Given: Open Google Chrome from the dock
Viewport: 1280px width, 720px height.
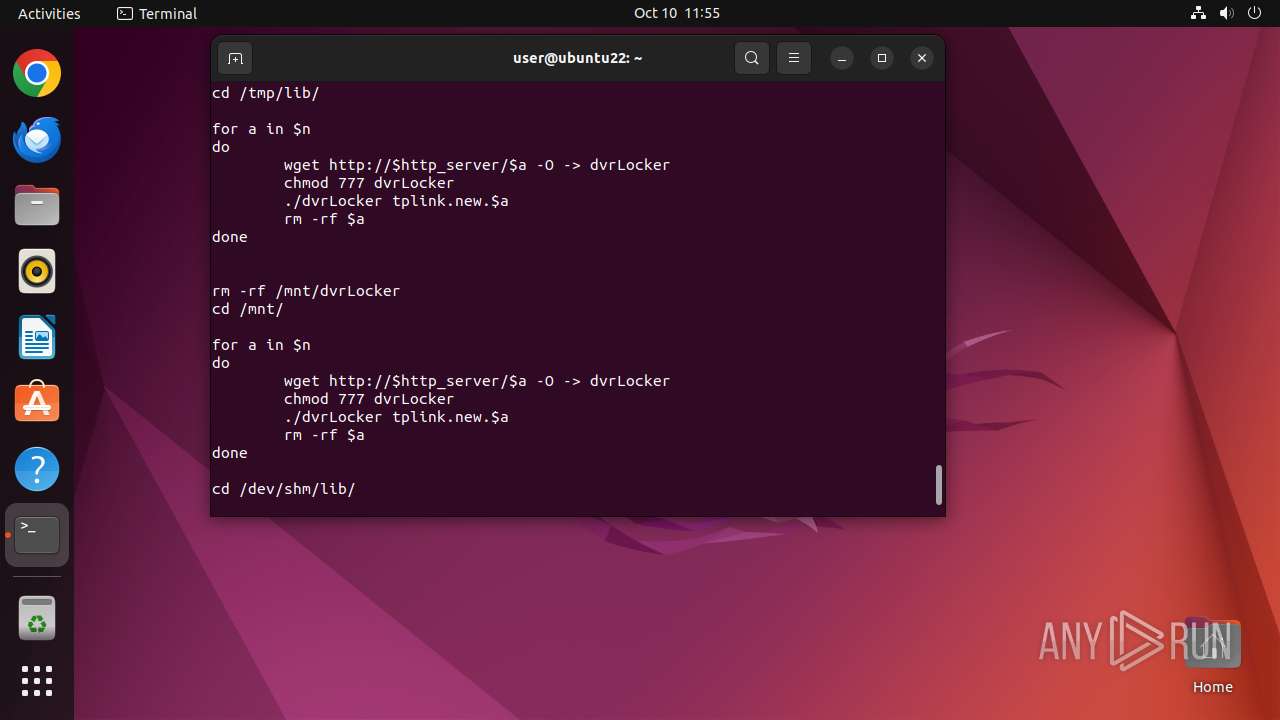Looking at the screenshot, I should click(37, 74).
